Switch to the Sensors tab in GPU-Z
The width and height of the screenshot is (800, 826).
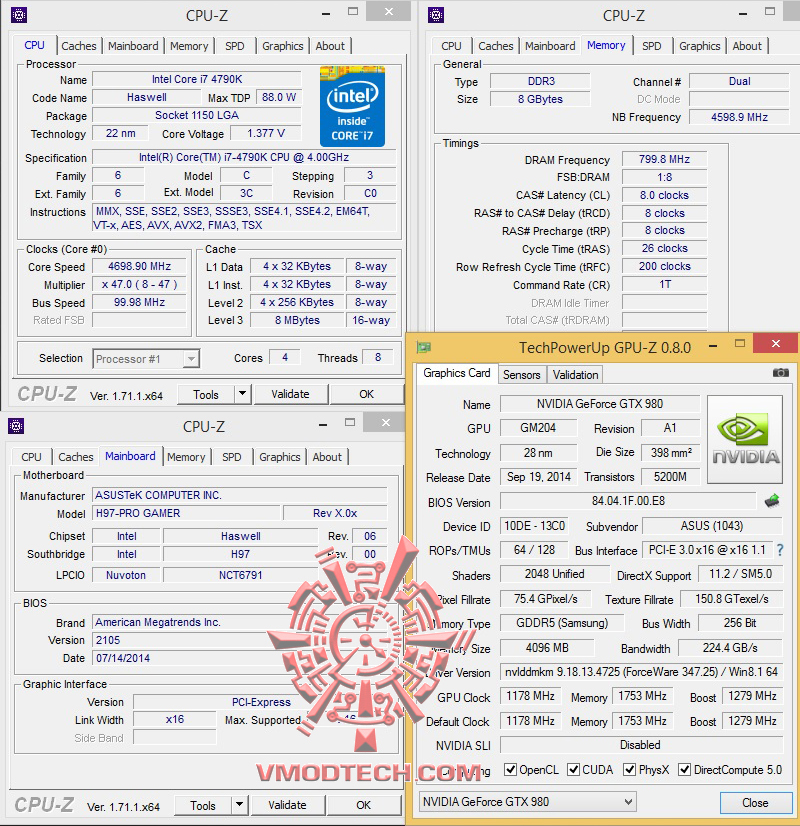(x=521, y=375)
